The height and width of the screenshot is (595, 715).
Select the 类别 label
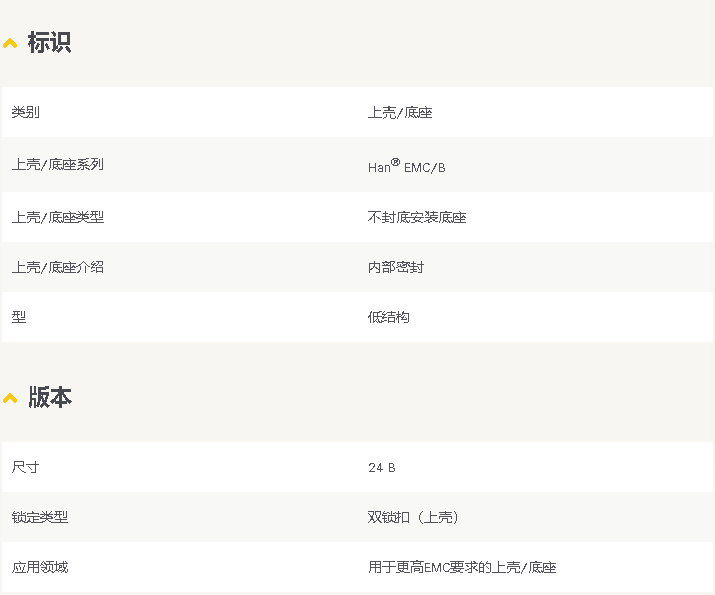26,112
